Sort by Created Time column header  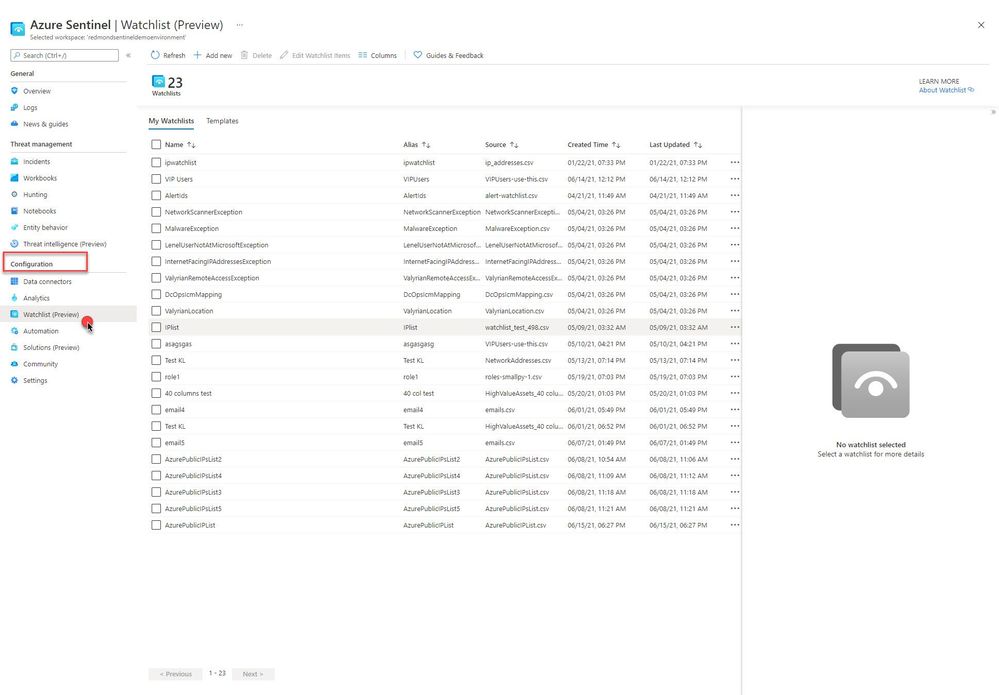[594, 145]
